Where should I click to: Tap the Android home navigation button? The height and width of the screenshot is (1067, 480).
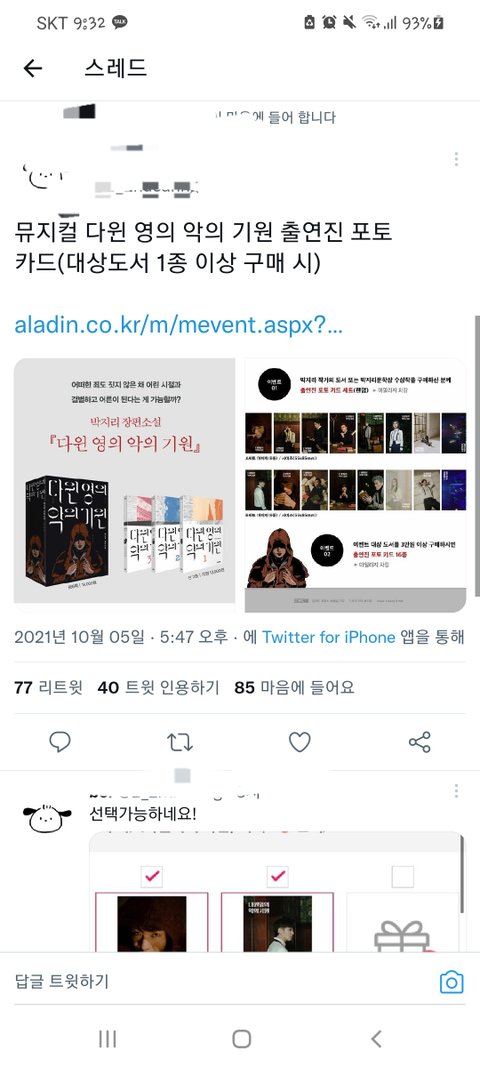(x=241, y=1038)
